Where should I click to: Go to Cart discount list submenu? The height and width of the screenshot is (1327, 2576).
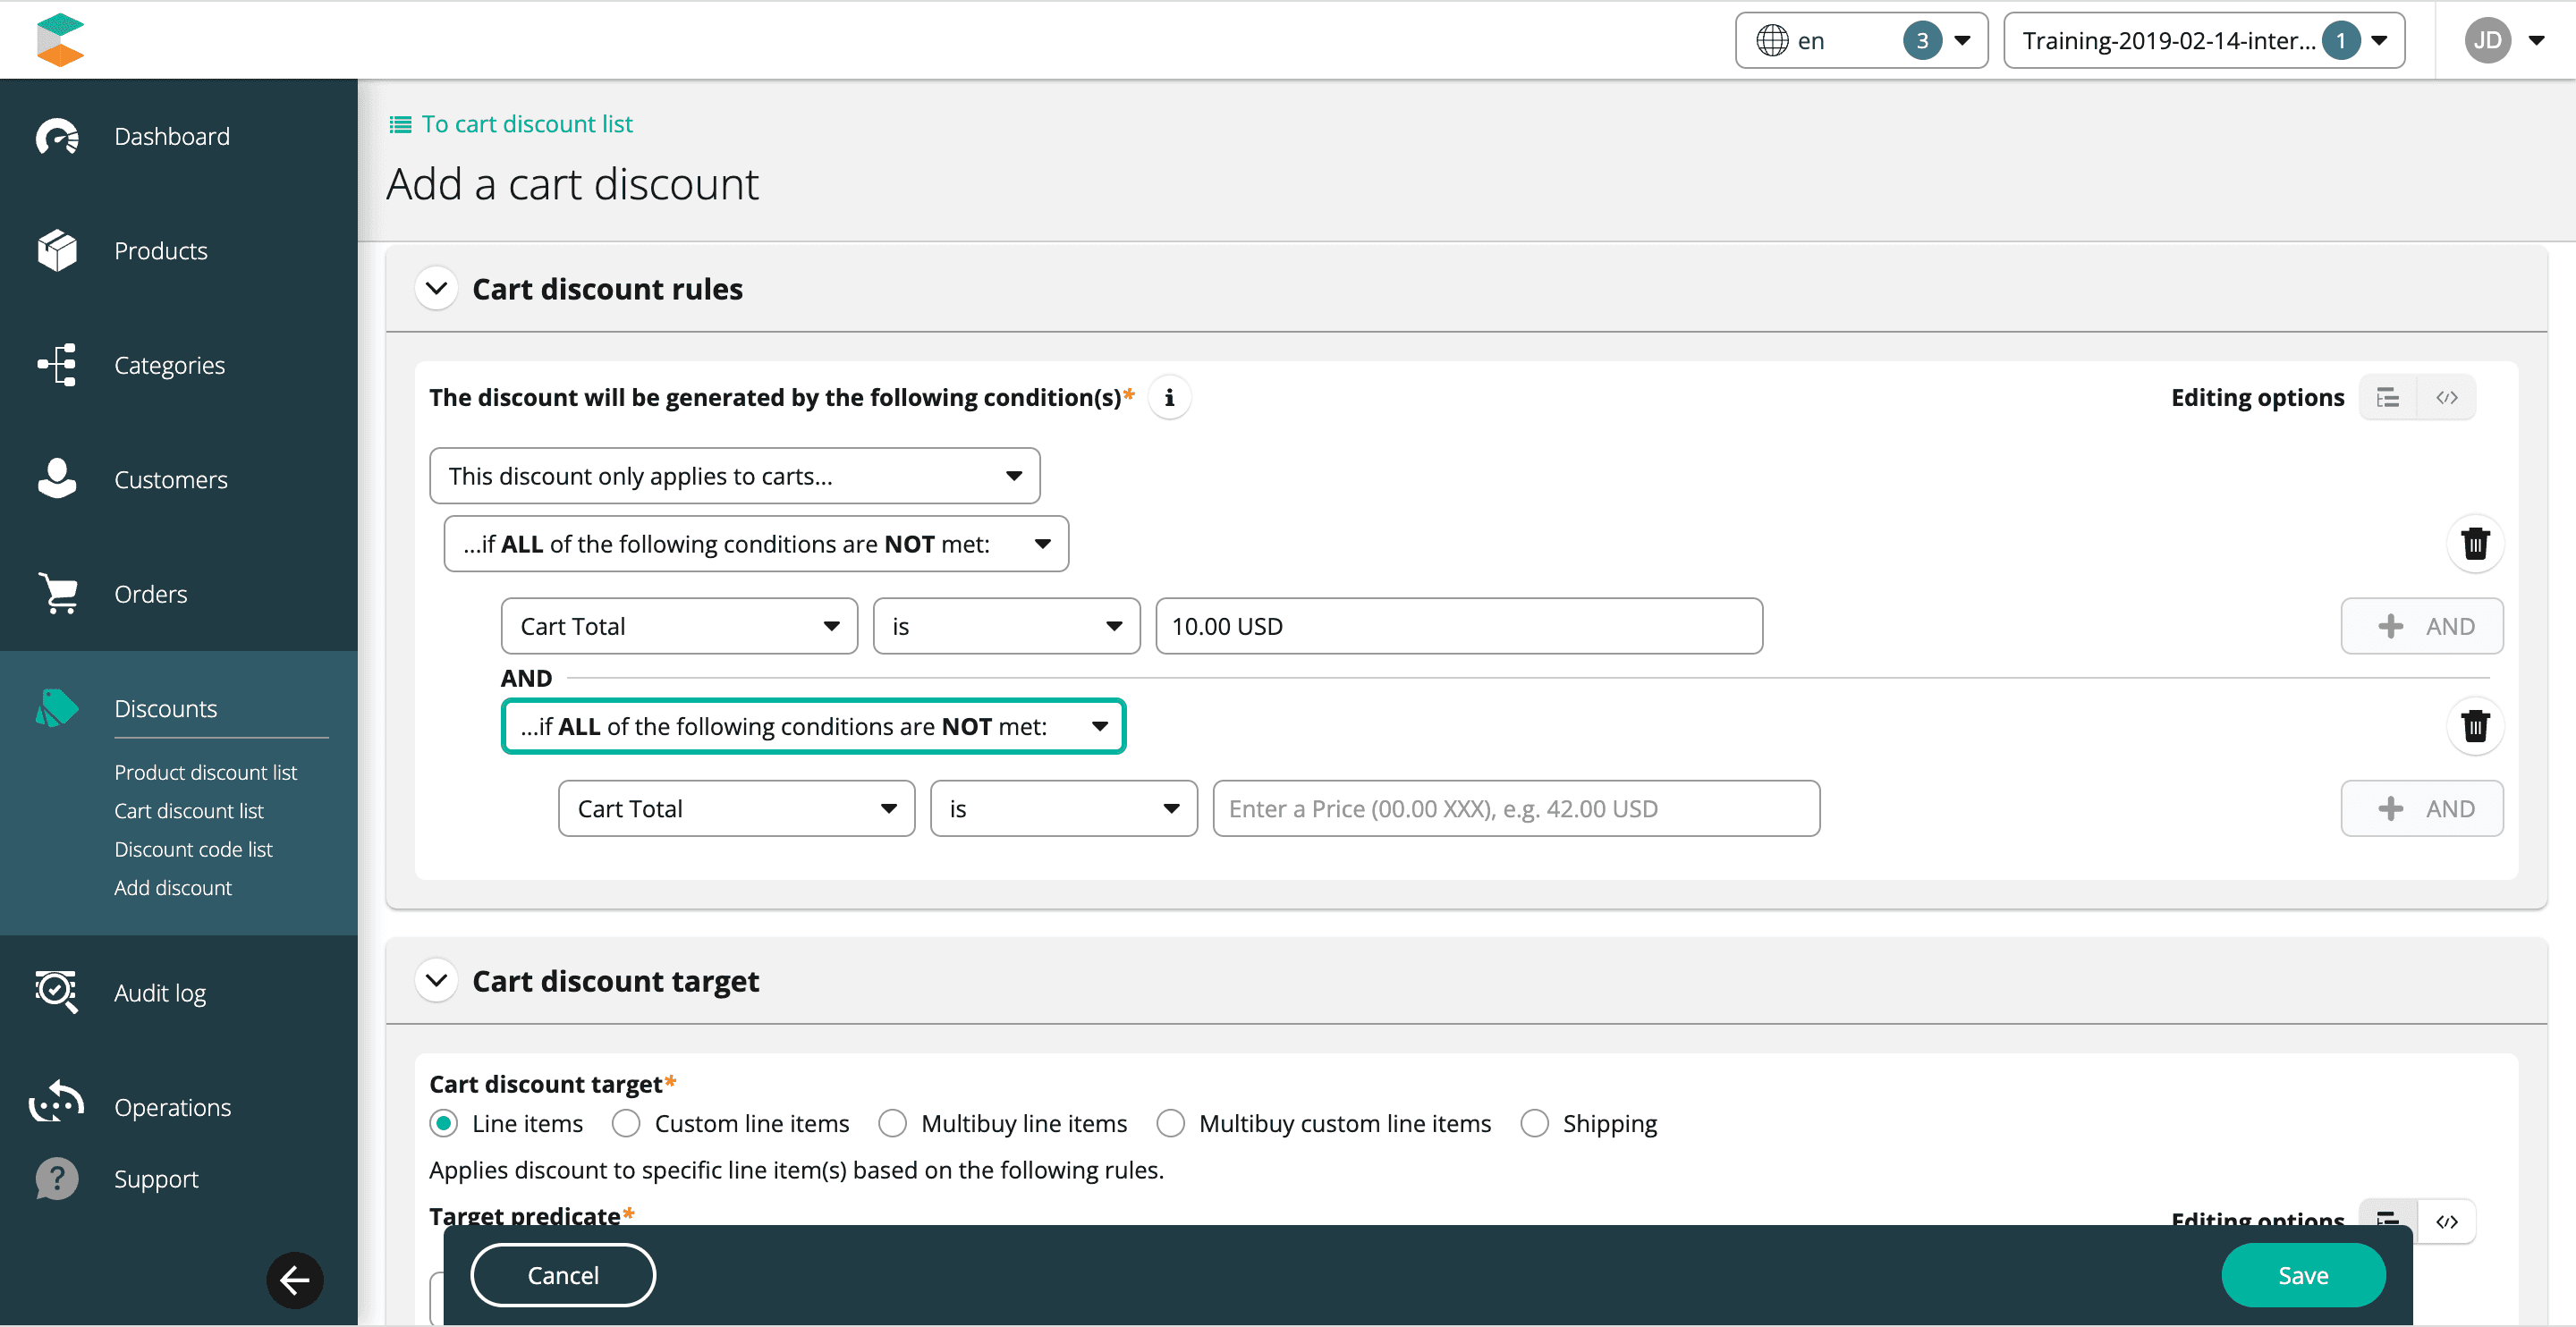(188, 810)
